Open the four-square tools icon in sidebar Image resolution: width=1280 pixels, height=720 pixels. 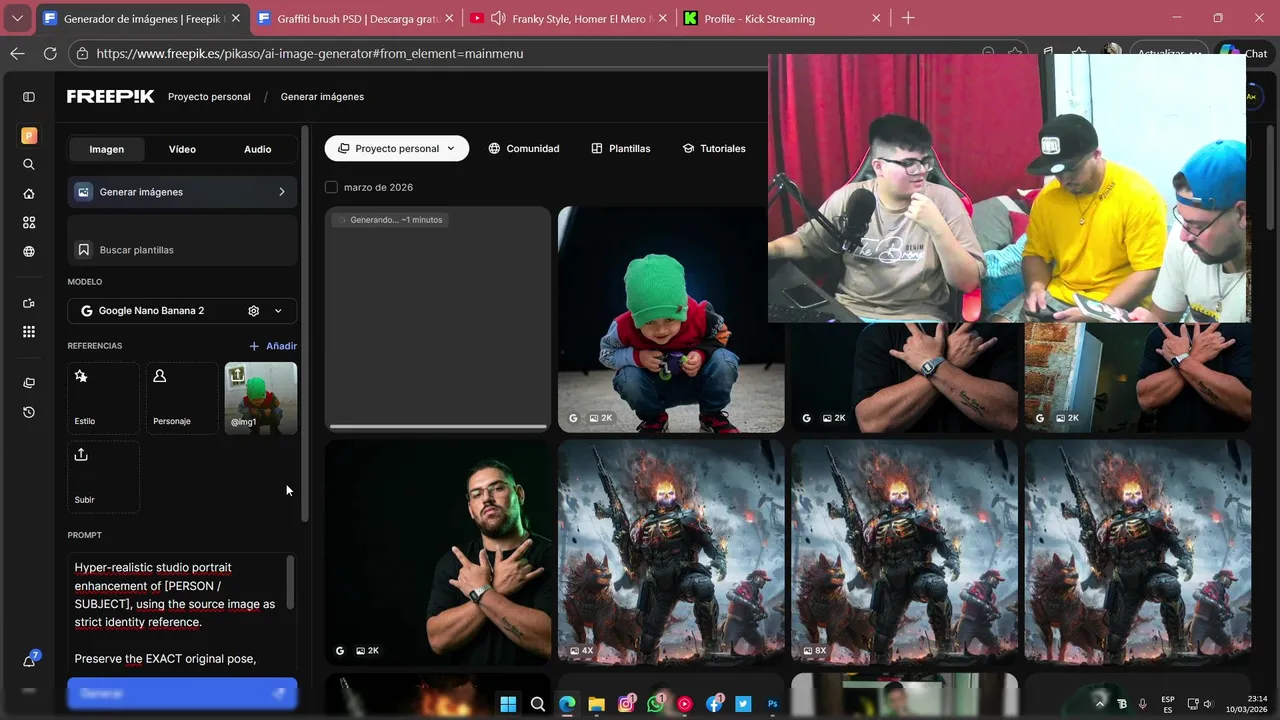(29, 223)
